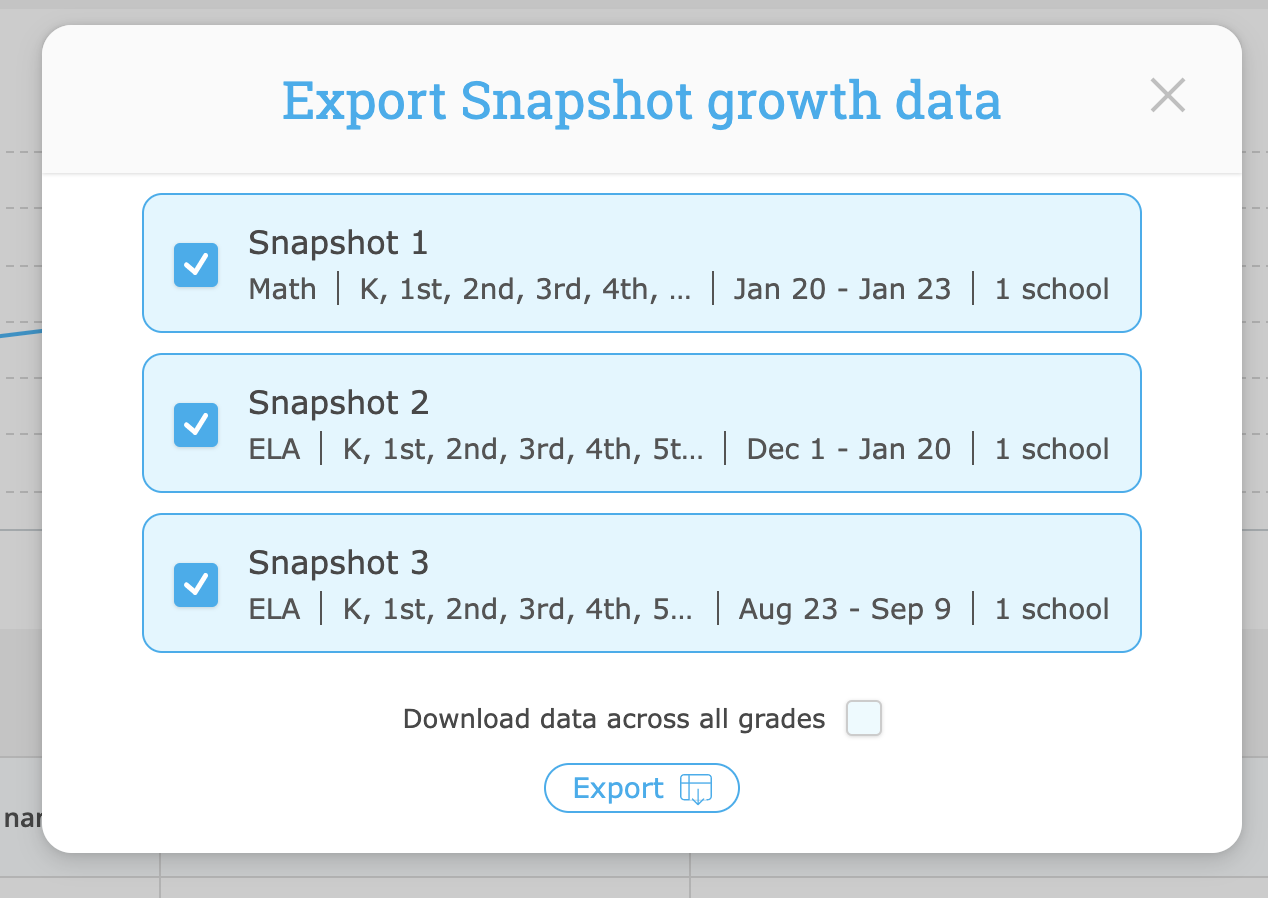Deselect Snapshot 3 from the export list
1268x898 pixels.
click(196, 584)
